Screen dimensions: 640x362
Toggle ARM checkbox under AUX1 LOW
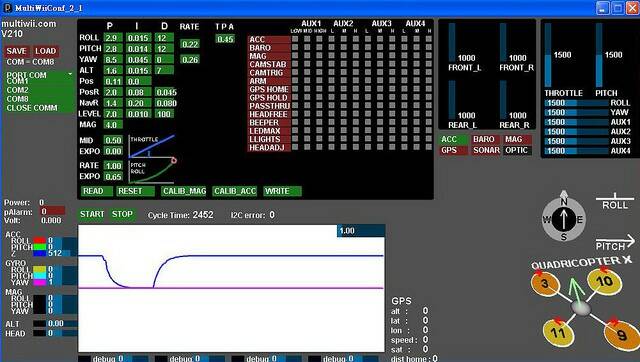pos(295,81)
